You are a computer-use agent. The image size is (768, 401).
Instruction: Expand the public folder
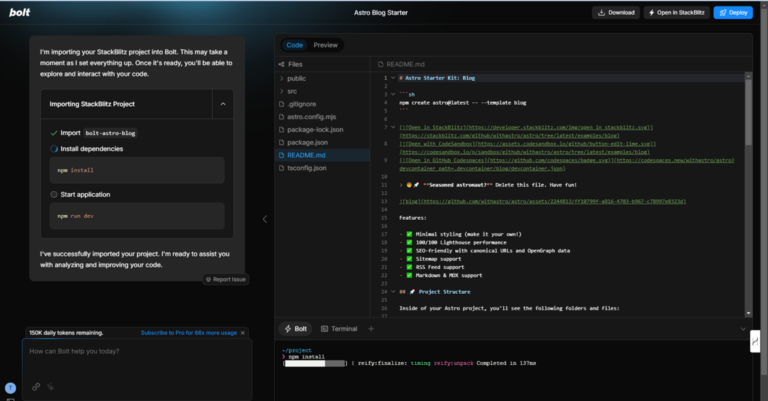pos(323,78)
